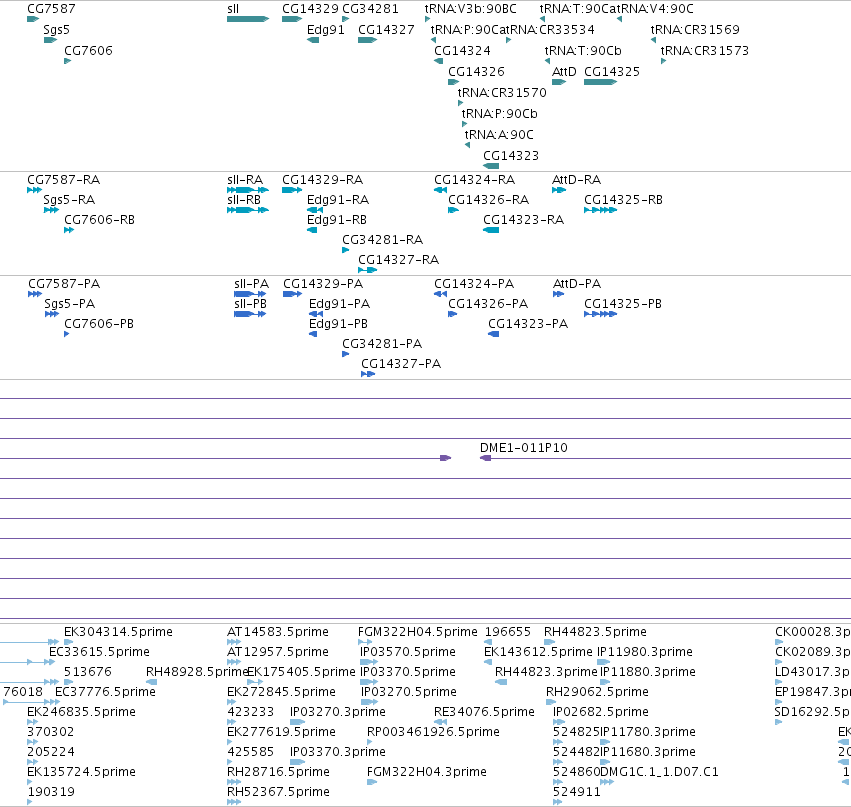Viewport: 851px width, 807px height.
Task: Select the CG7587-PA protein label
Action: (x=64, y=284)
